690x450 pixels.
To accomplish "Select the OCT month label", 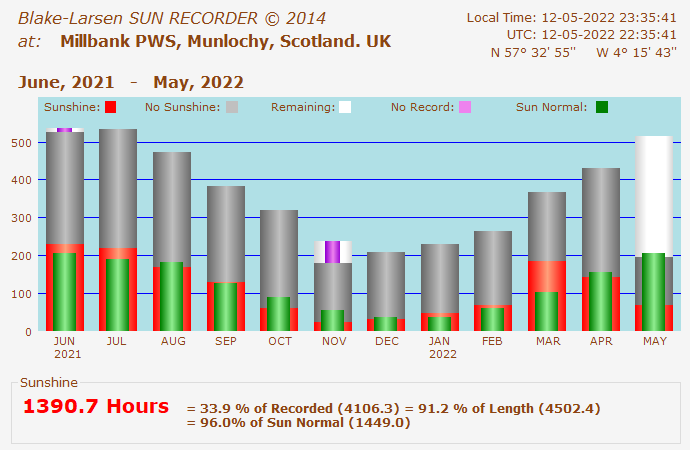I will 280,341.
